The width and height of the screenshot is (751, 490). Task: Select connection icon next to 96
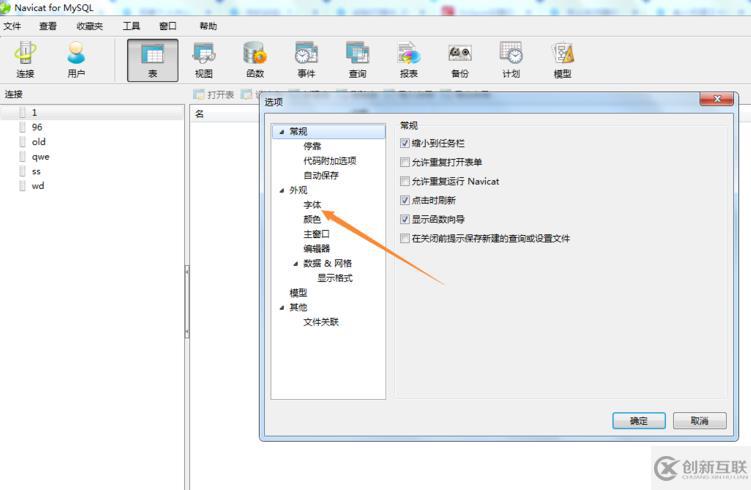tap(23, 127)
